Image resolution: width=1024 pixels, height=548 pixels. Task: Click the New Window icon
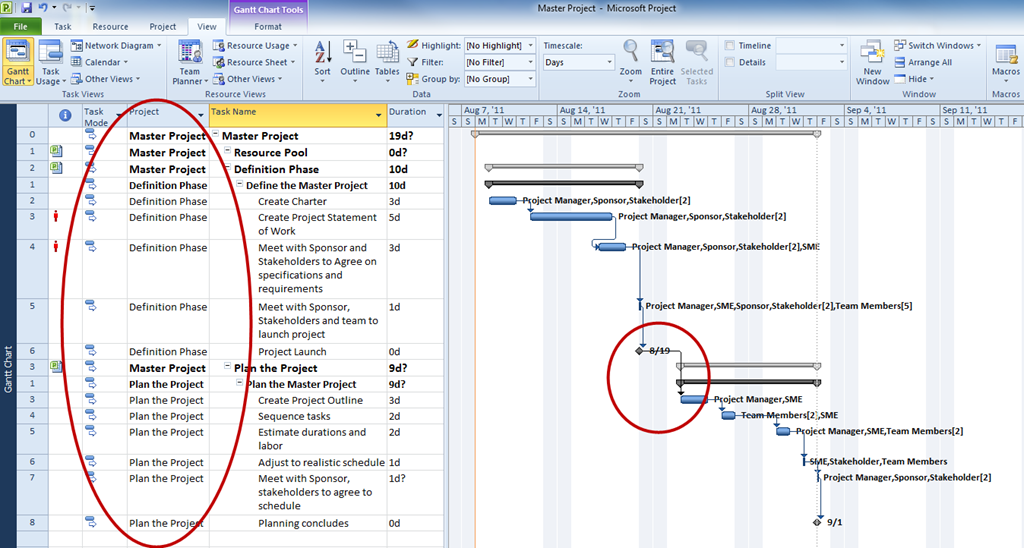click(x=872, y=62)
